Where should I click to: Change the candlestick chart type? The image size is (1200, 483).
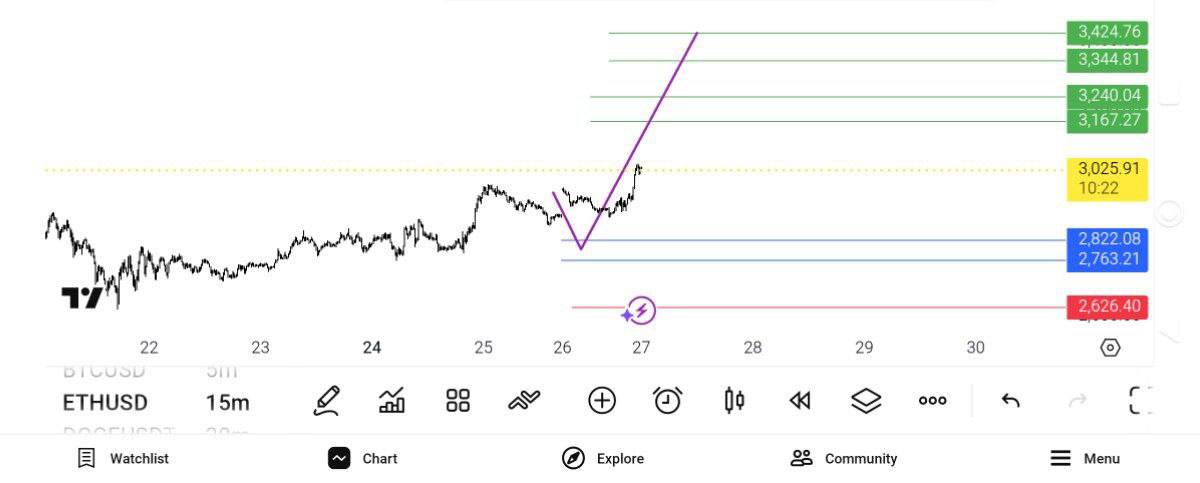[x=734, y=401]
